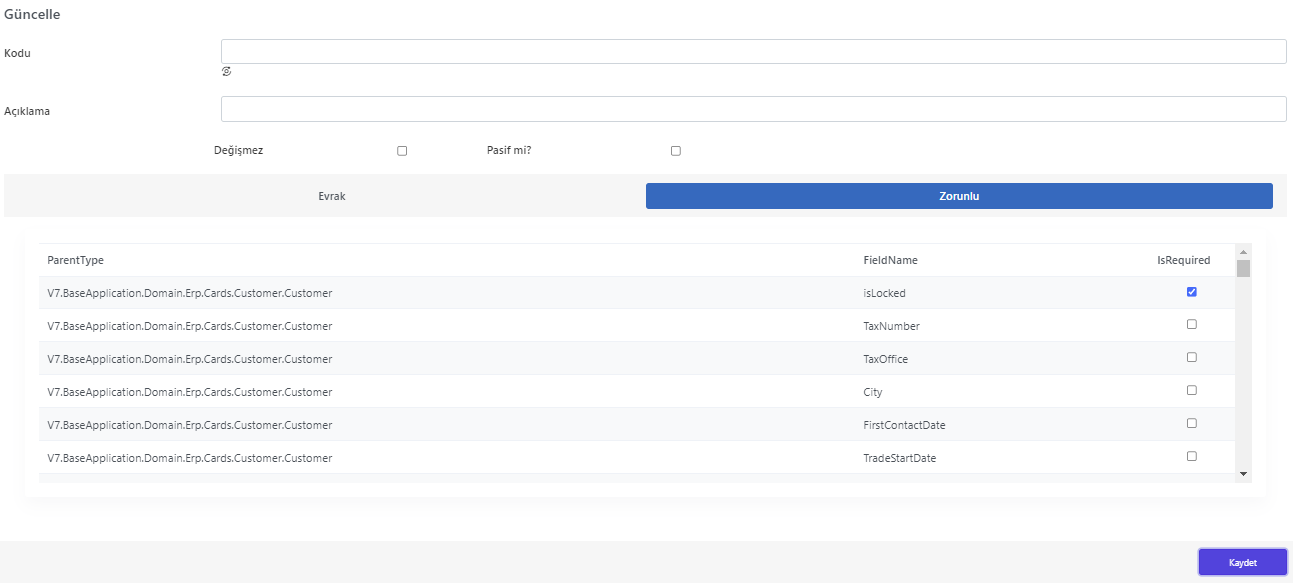This screenshot has height=583, width=1293.
Task: Click the ParentType column header
Action: [76, 260]
